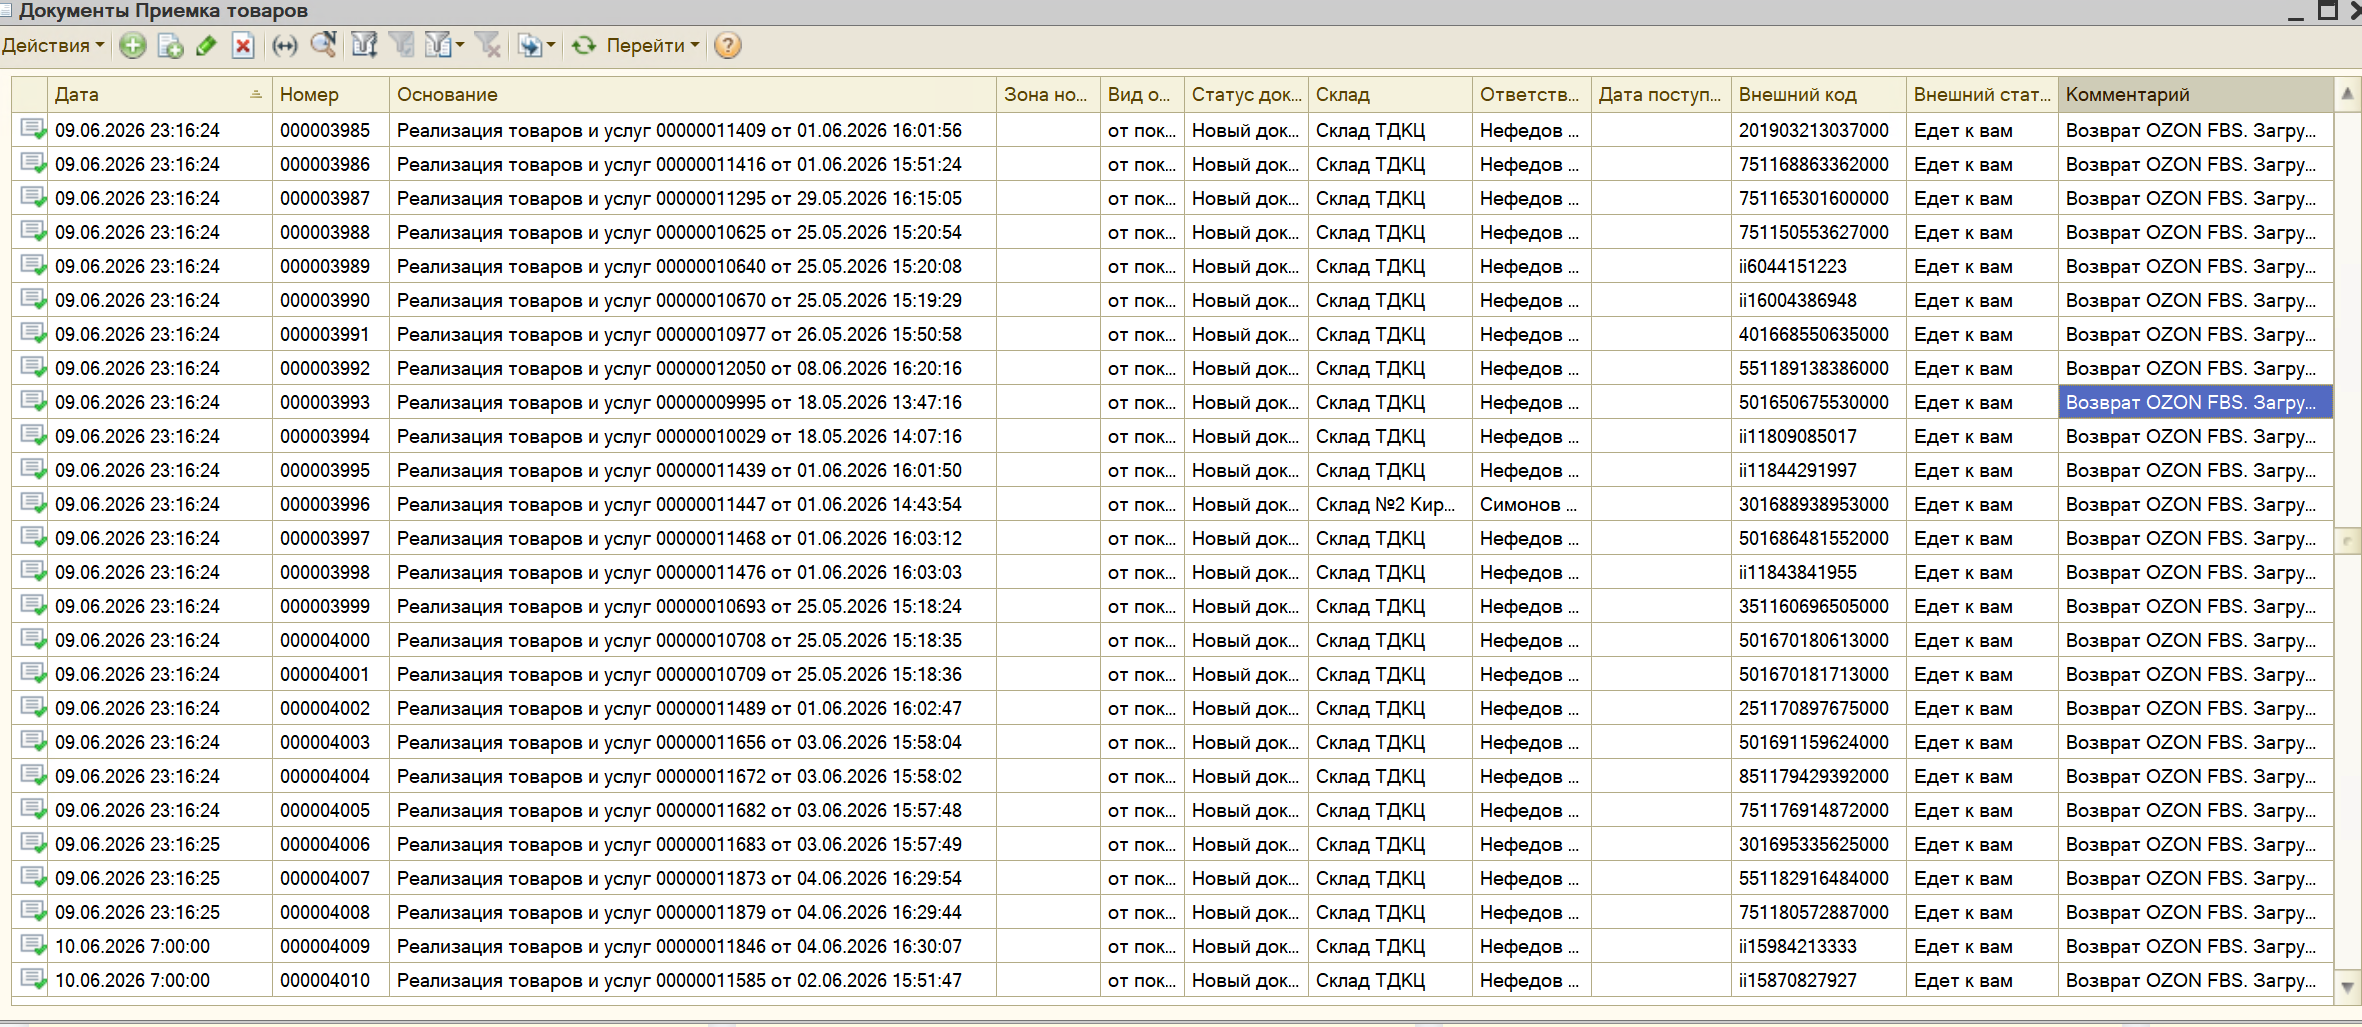Image resolution: width=2362 pixels, height=1027 pixels.
Task: Select the external code 201903213037000
Action: (x=1819, y=130)
